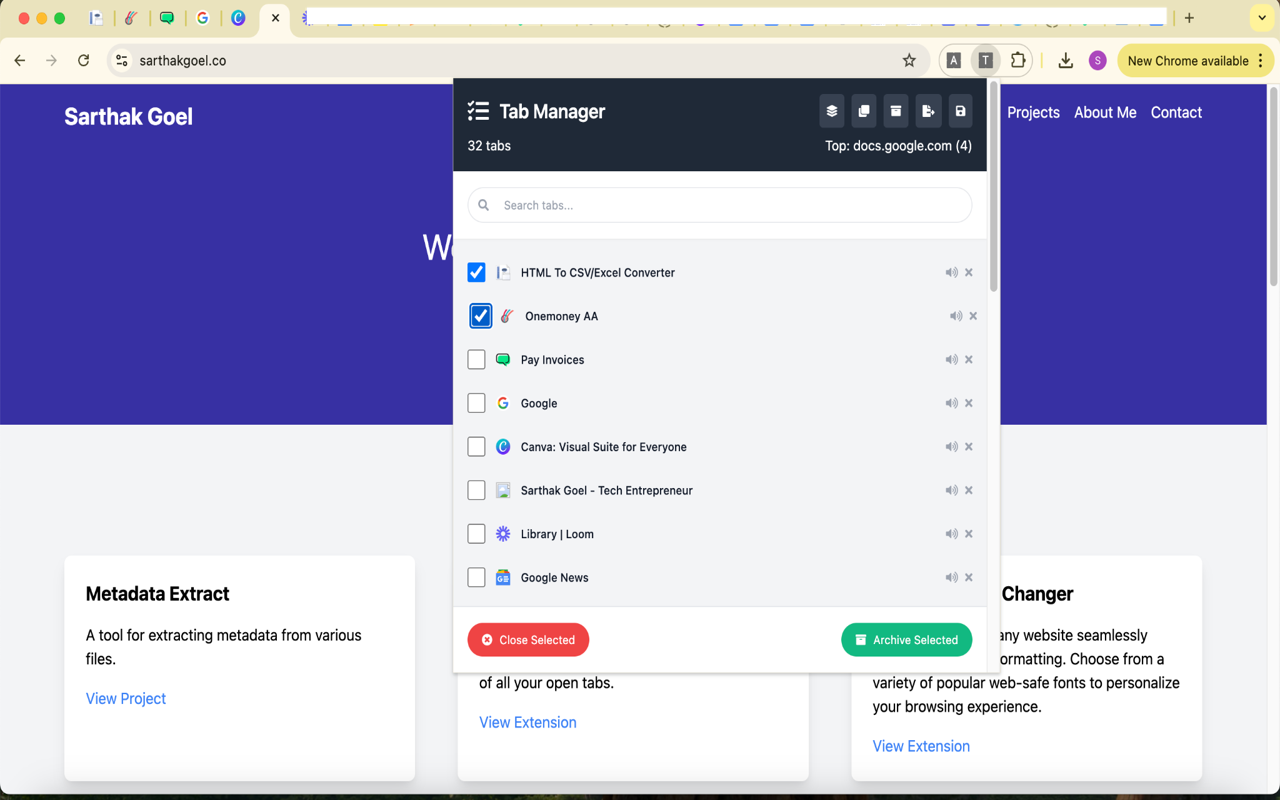
Task: Reload the current page
Action: pyautogui.click(x=84, y=61)
